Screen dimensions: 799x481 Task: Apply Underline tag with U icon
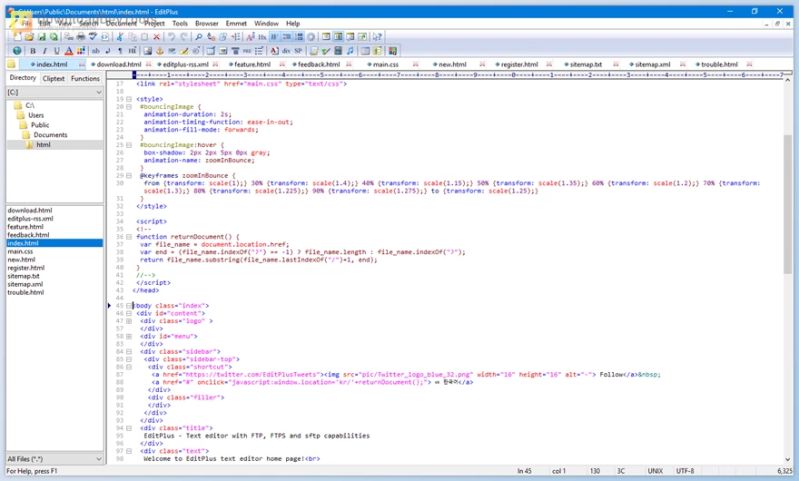(x=56, y=50)
